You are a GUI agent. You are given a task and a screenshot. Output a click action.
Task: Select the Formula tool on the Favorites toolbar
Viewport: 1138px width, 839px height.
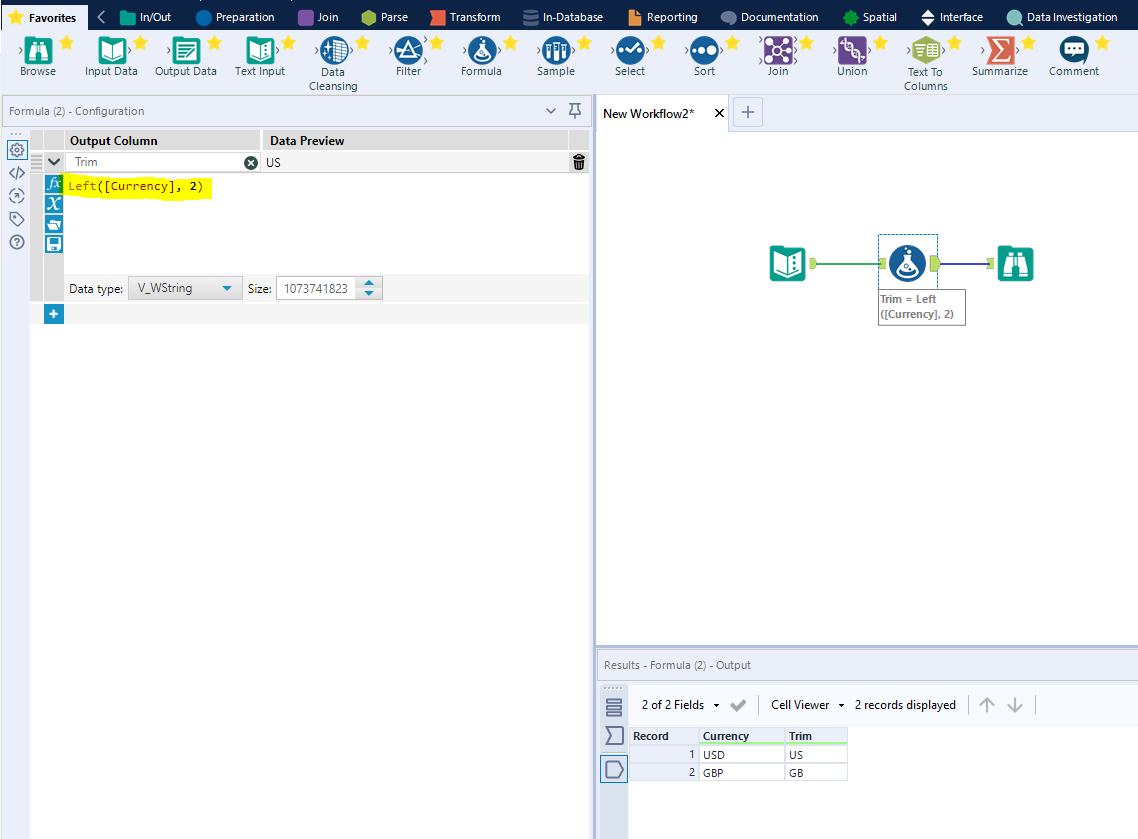481,50
